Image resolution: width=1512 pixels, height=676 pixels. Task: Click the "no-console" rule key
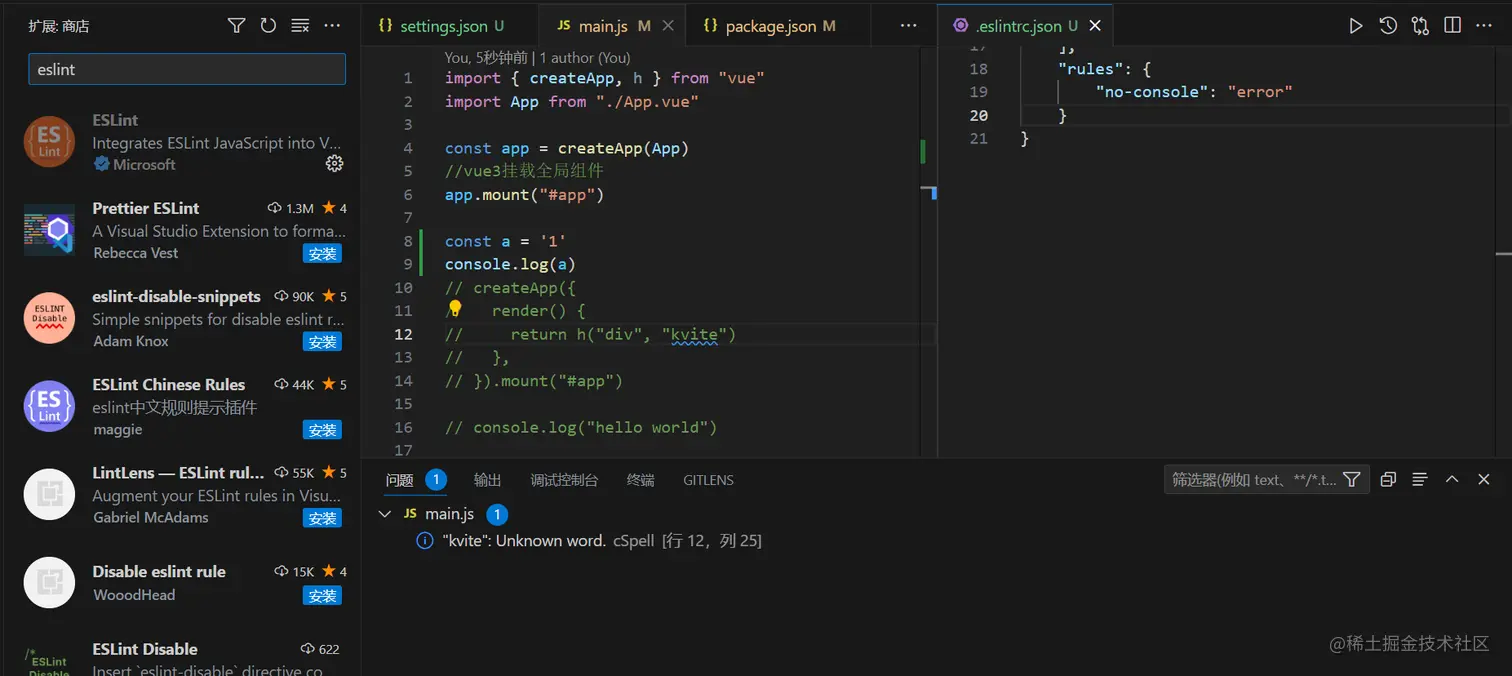(x=1152, y=92)
